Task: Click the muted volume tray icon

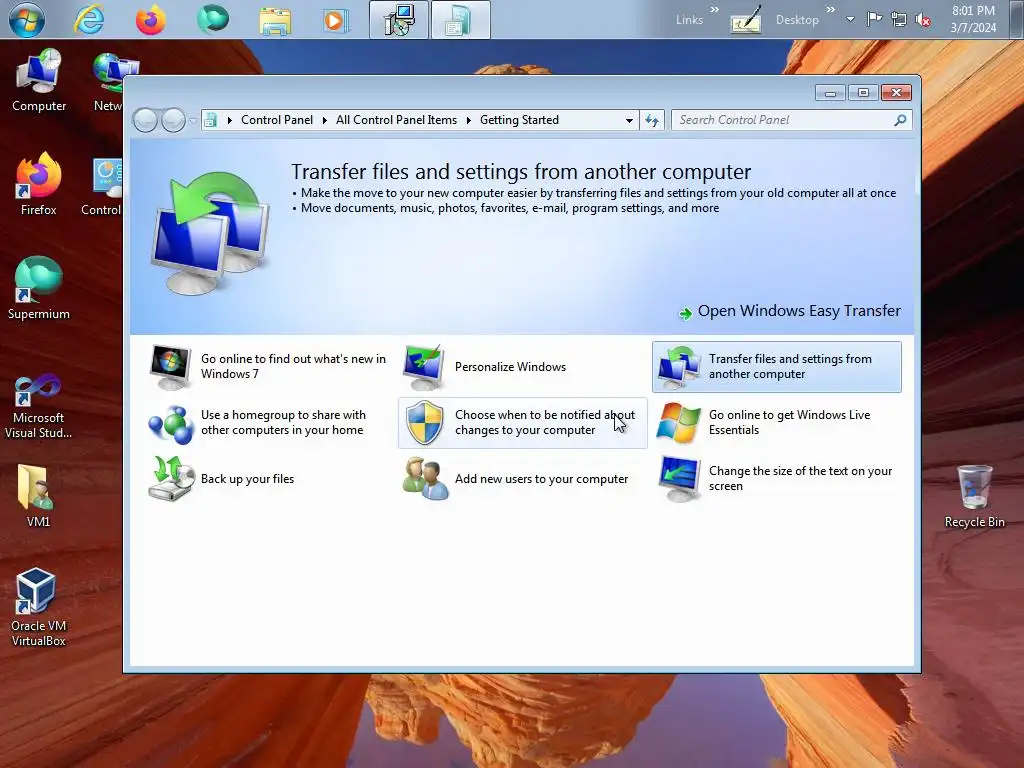Action: point(923,20)
